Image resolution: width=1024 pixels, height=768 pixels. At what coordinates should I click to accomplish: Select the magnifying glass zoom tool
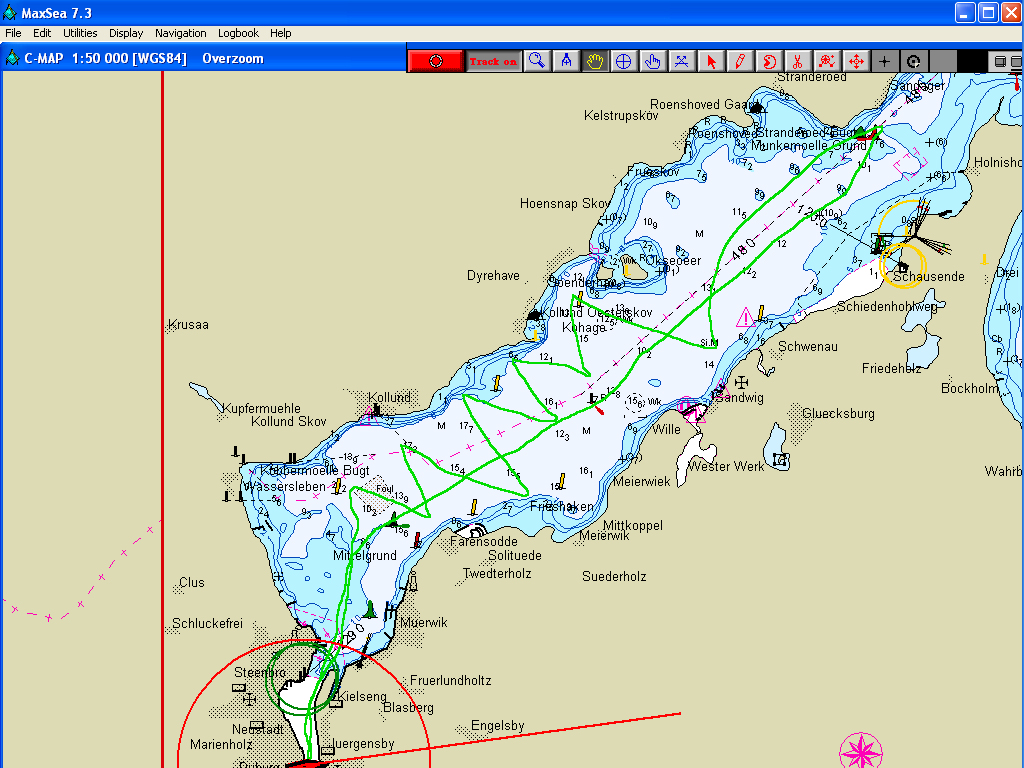coord(537,61)
